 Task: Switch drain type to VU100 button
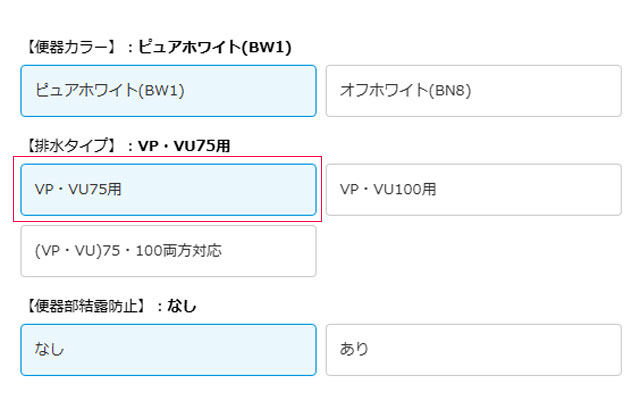(x=473, y=189)
